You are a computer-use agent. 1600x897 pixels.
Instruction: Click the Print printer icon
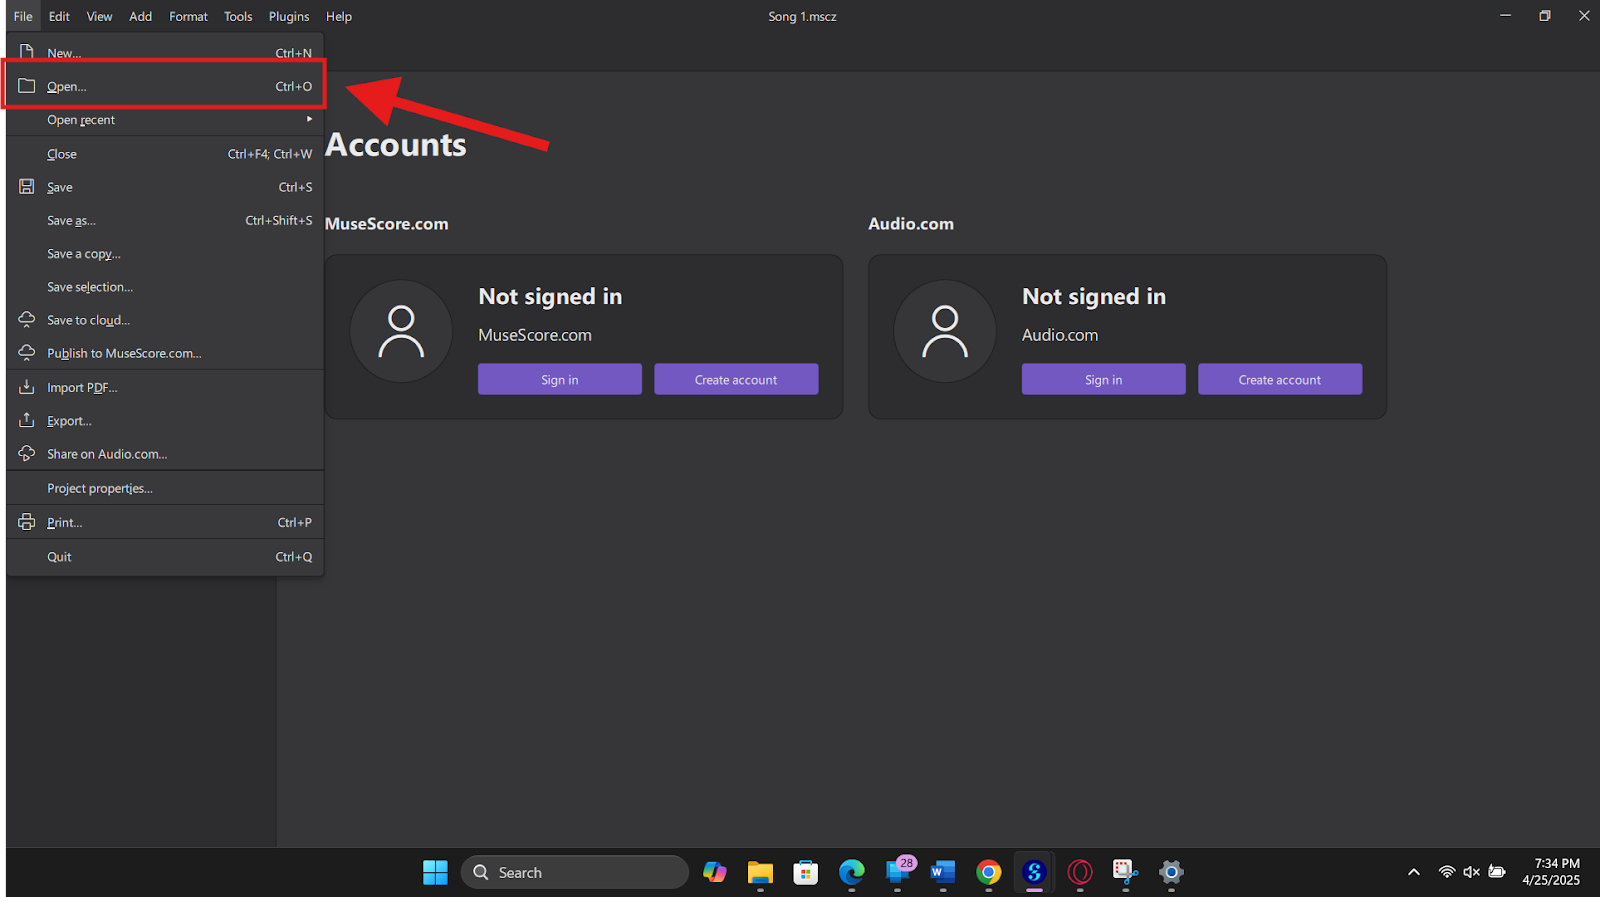(x=27, y=522)
